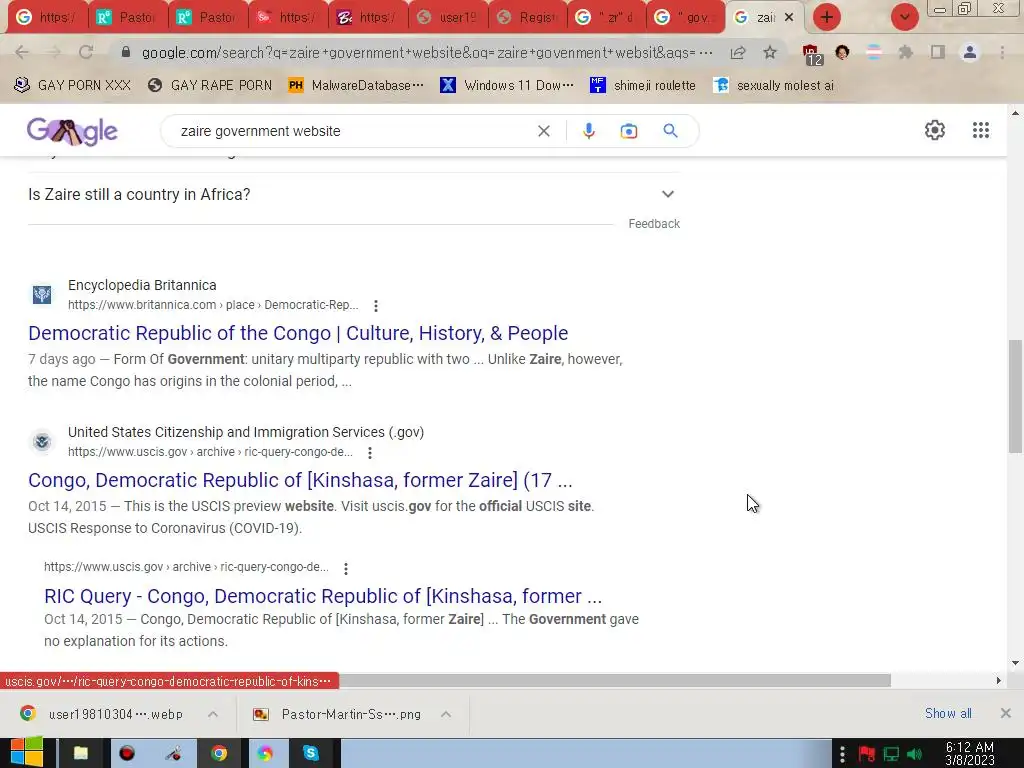Image resolution: width=1024 pixels, height=768 pixels.
Task: Switch to the 'Regist' tab
Action: [528, 18]
